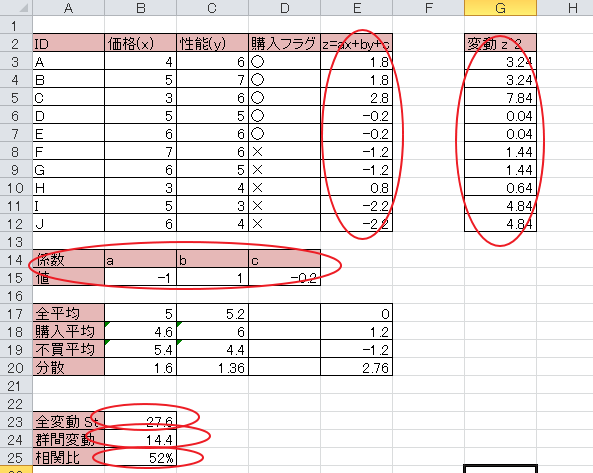Select row 16 header
The image size is (593, 473).
(16, 295)
